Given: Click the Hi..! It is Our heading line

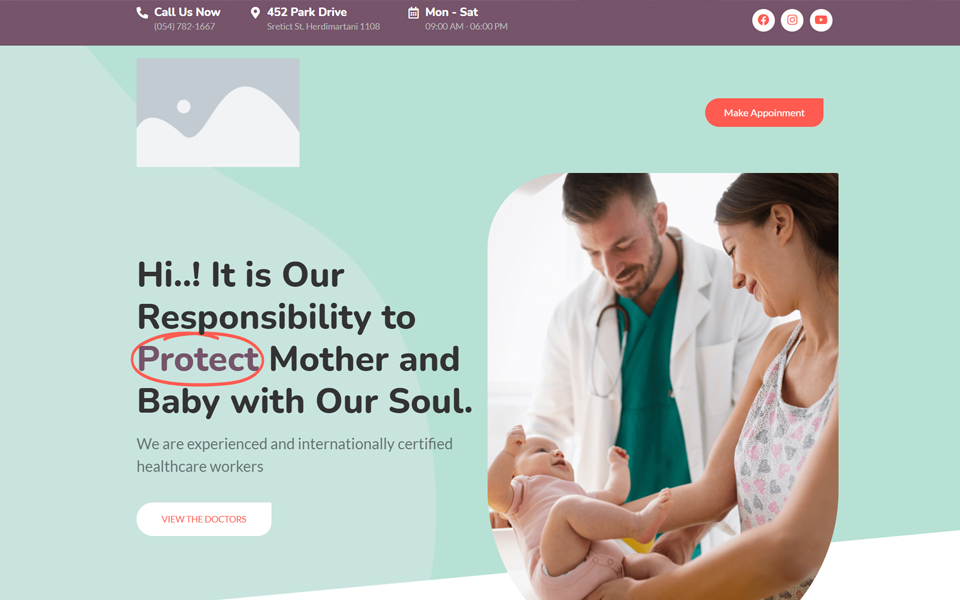Looking at the screenshot, I should coord(241,274).
